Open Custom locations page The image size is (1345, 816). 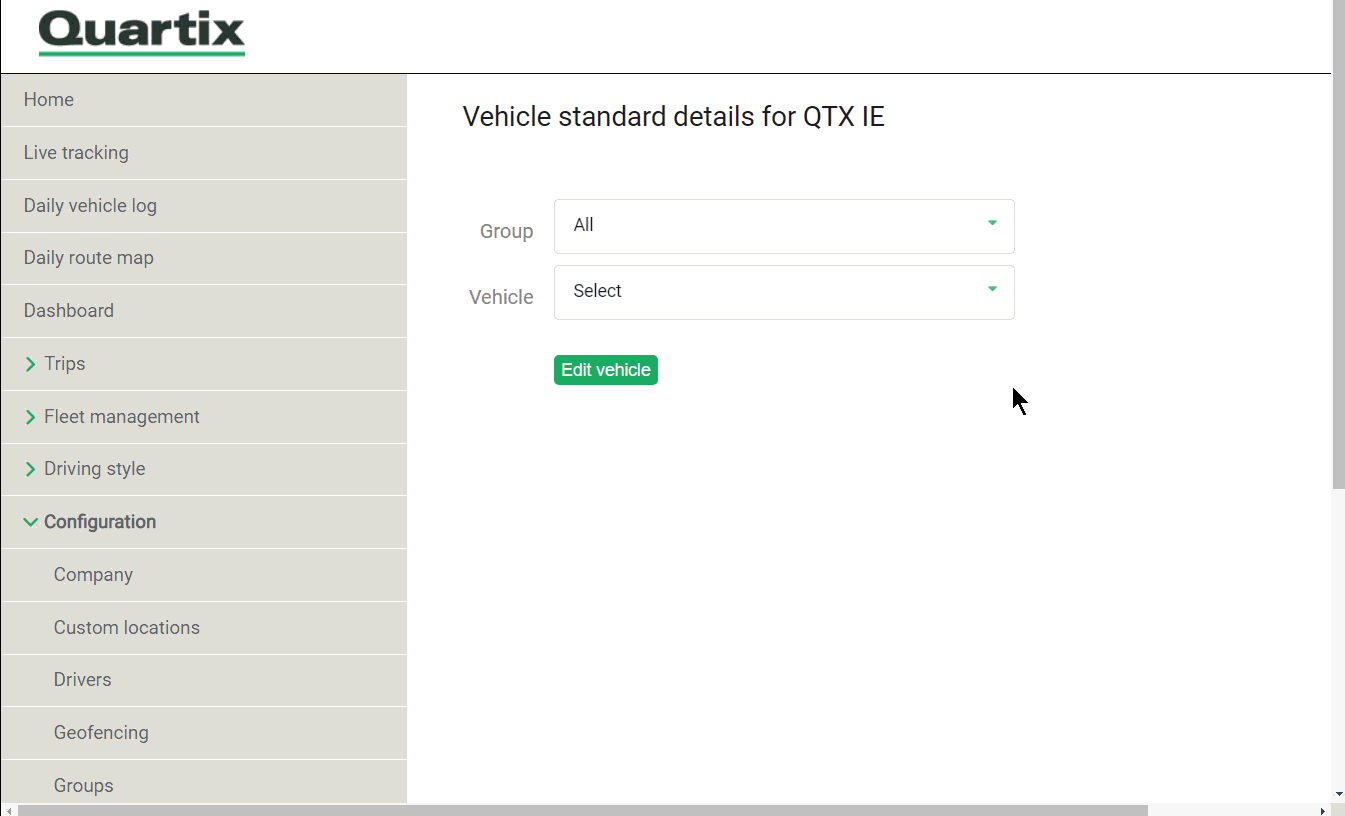(x=204, y=628)
